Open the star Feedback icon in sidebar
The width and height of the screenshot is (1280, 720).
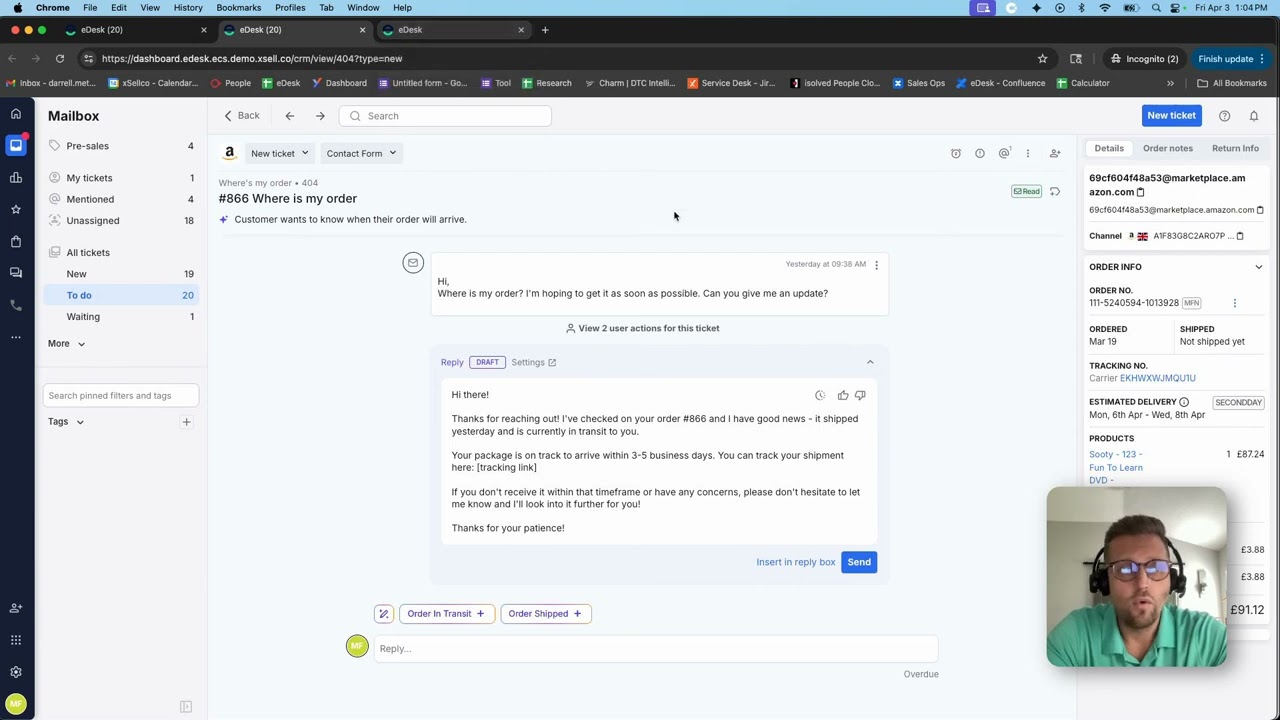click(15, 210)
